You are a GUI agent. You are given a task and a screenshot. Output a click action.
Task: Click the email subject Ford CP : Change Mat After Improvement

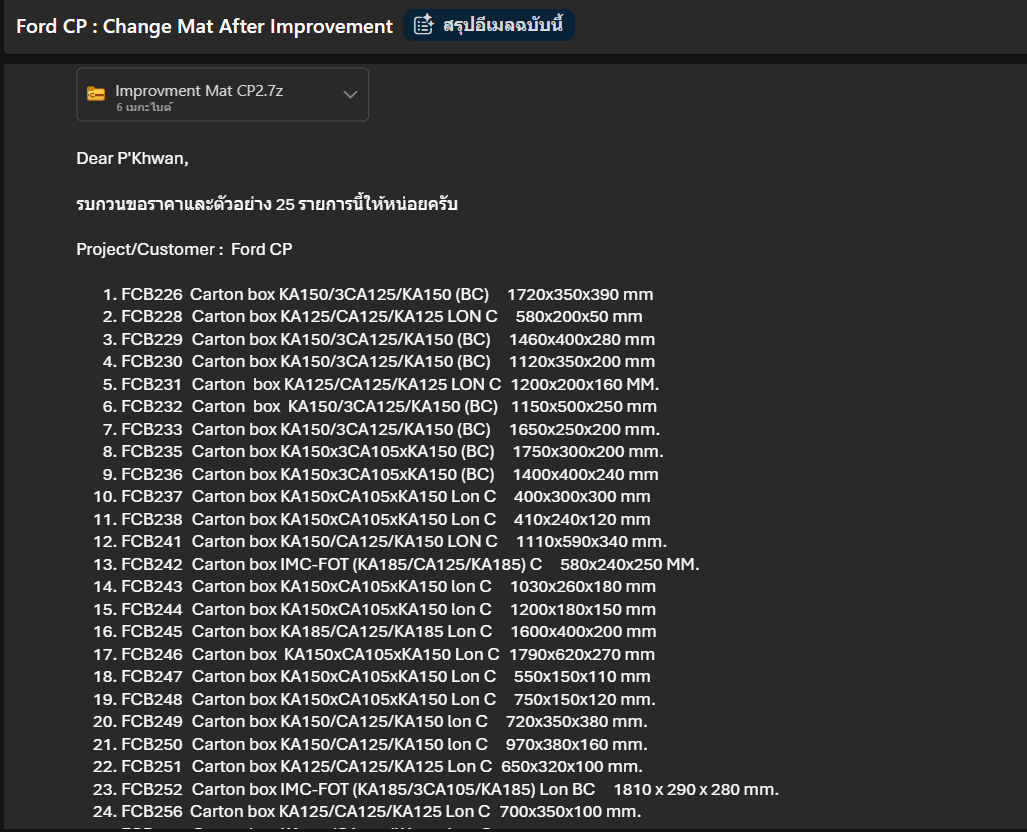204,26
